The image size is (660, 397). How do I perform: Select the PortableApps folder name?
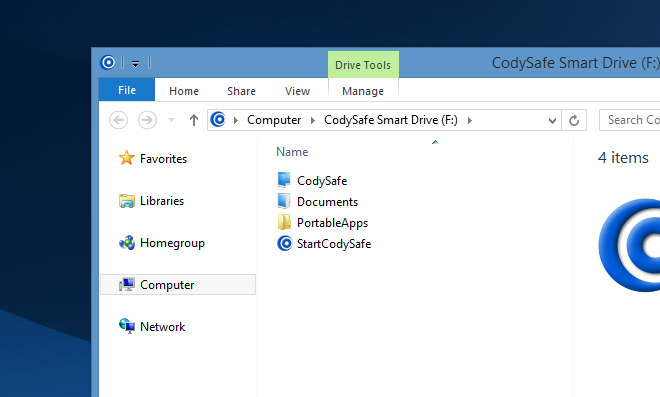[333, 223]
